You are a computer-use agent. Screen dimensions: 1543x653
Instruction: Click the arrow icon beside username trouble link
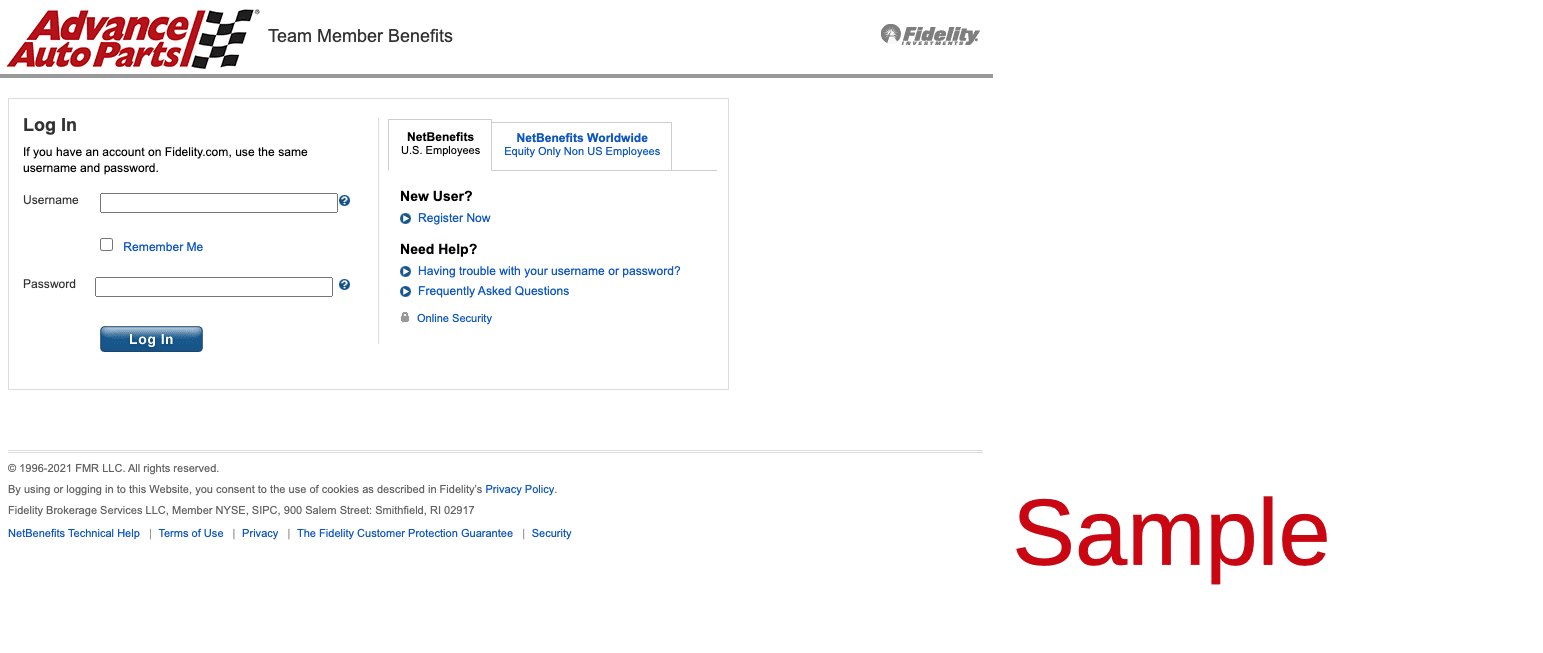(406, 271)
